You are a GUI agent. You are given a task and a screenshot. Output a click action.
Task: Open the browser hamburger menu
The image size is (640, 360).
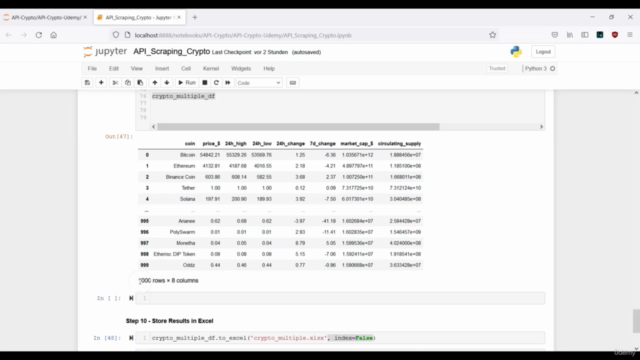(x=630, y=35)
